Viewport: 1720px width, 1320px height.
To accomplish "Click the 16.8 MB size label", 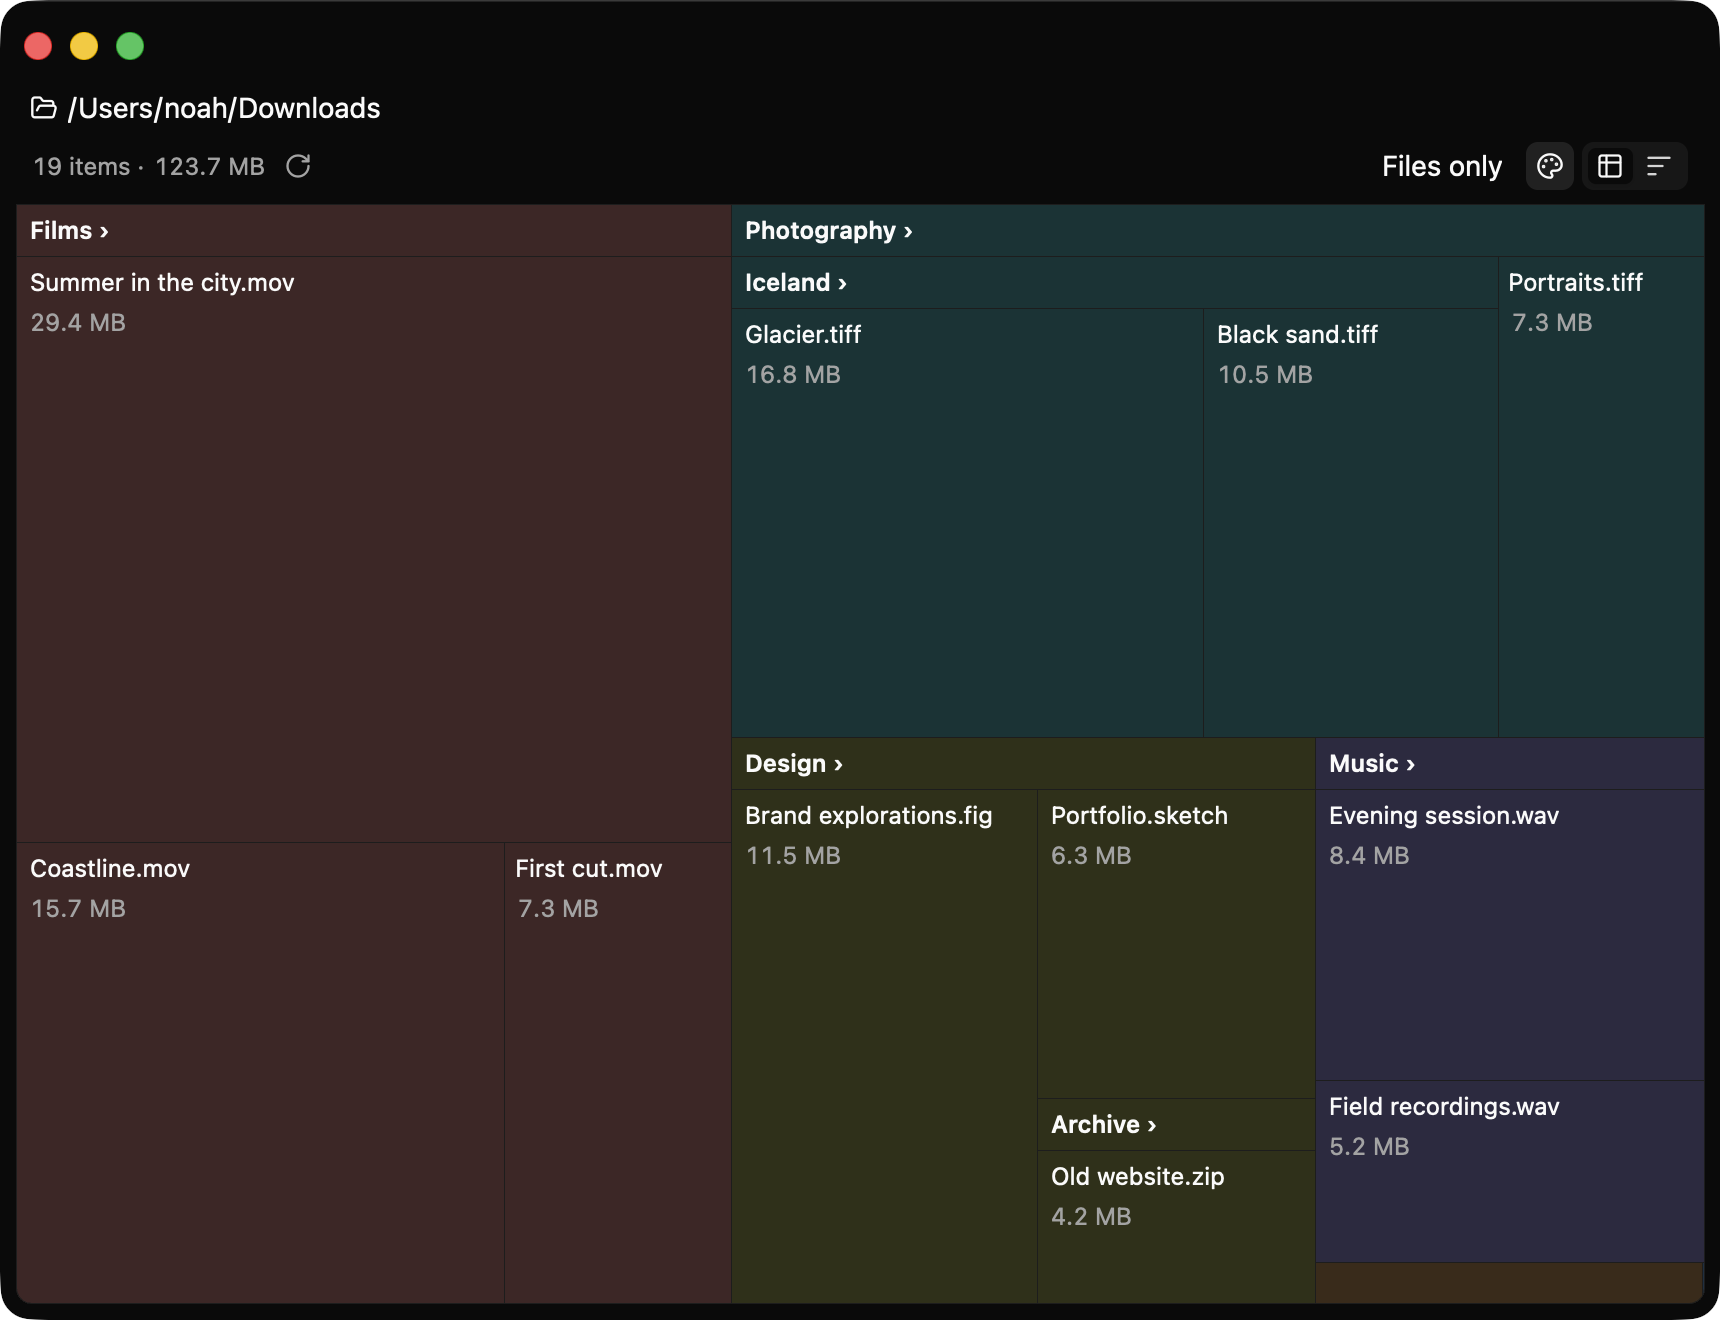I will pyautogui.click(x=793, y=375).
